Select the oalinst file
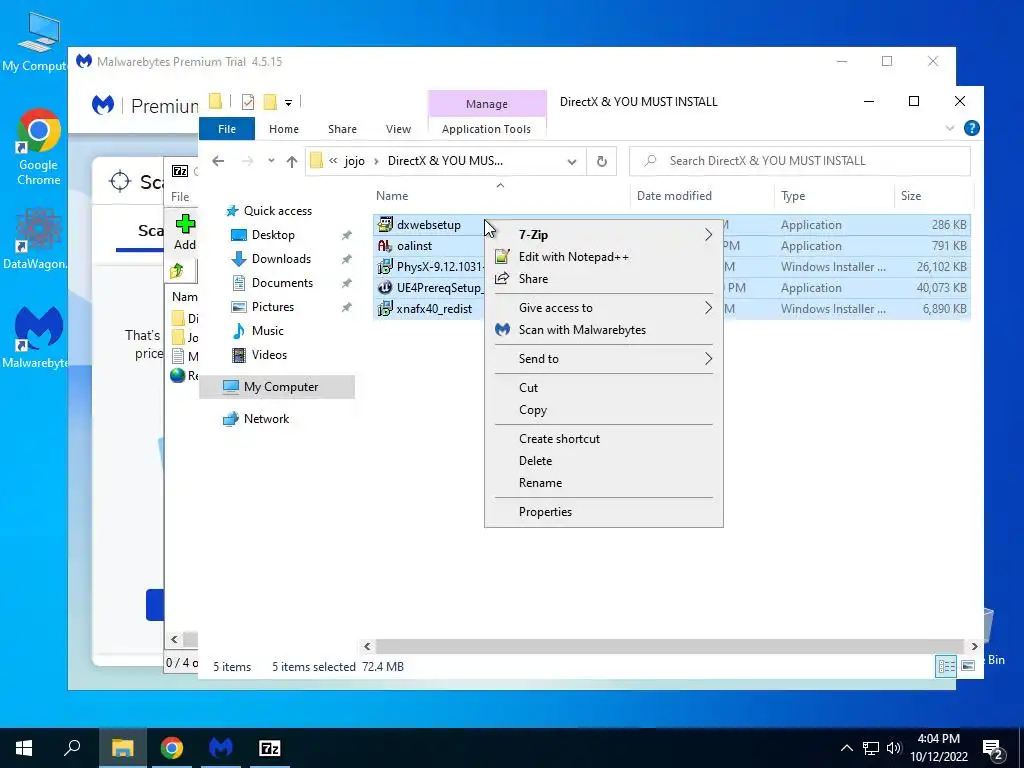Viewport: 1024px width, 768px height. pos(414,246)
